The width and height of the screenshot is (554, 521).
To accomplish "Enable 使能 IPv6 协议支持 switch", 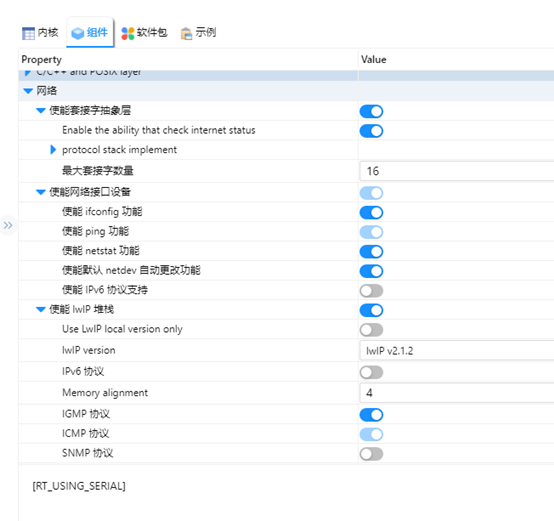I will [371, 291].
